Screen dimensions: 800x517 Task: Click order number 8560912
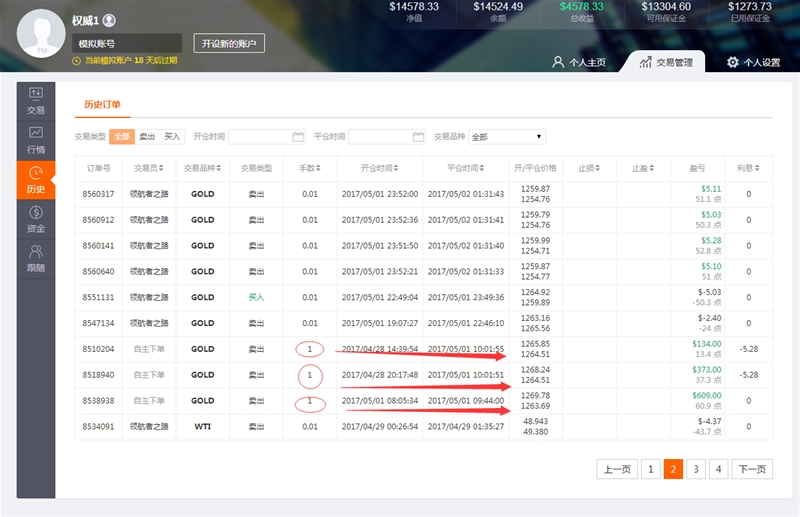pyautogui.click(x=98, y=220)
